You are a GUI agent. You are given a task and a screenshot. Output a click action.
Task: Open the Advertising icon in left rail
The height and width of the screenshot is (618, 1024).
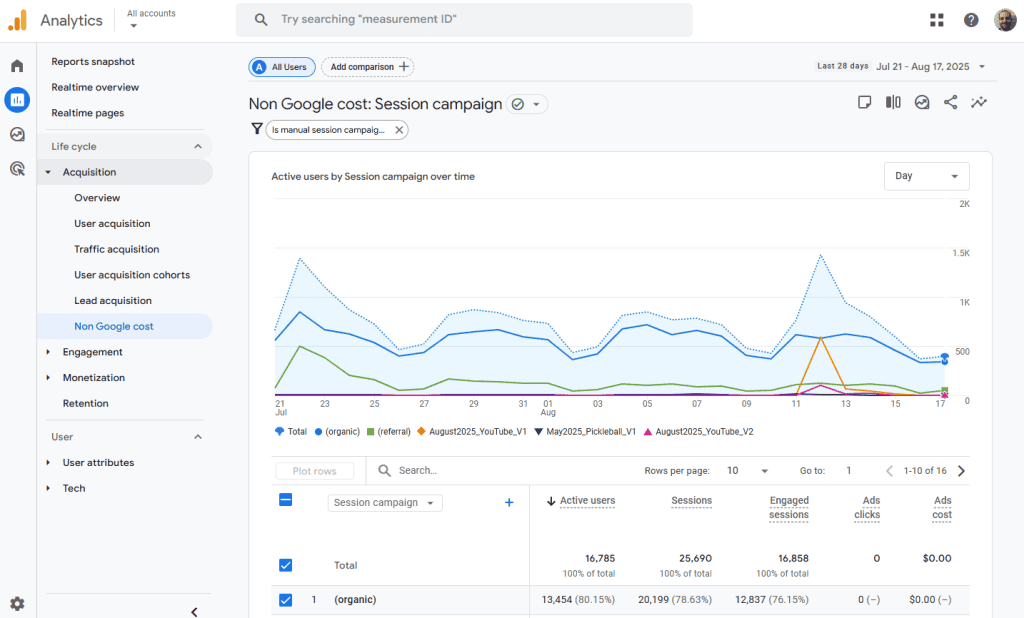[17, 168]
